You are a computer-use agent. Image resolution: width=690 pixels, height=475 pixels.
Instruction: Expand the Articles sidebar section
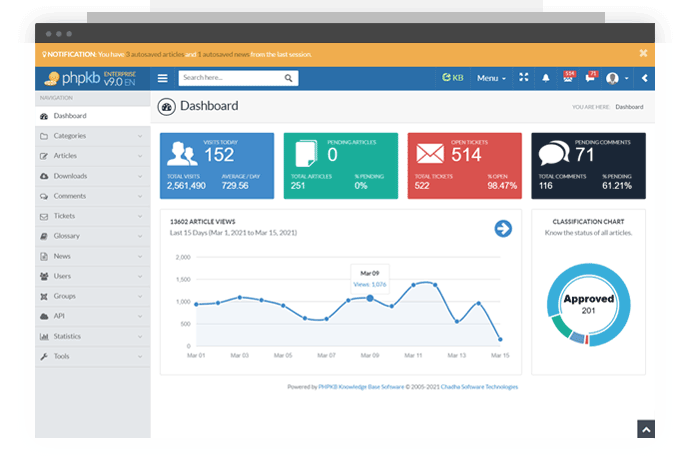coord(92,156)
